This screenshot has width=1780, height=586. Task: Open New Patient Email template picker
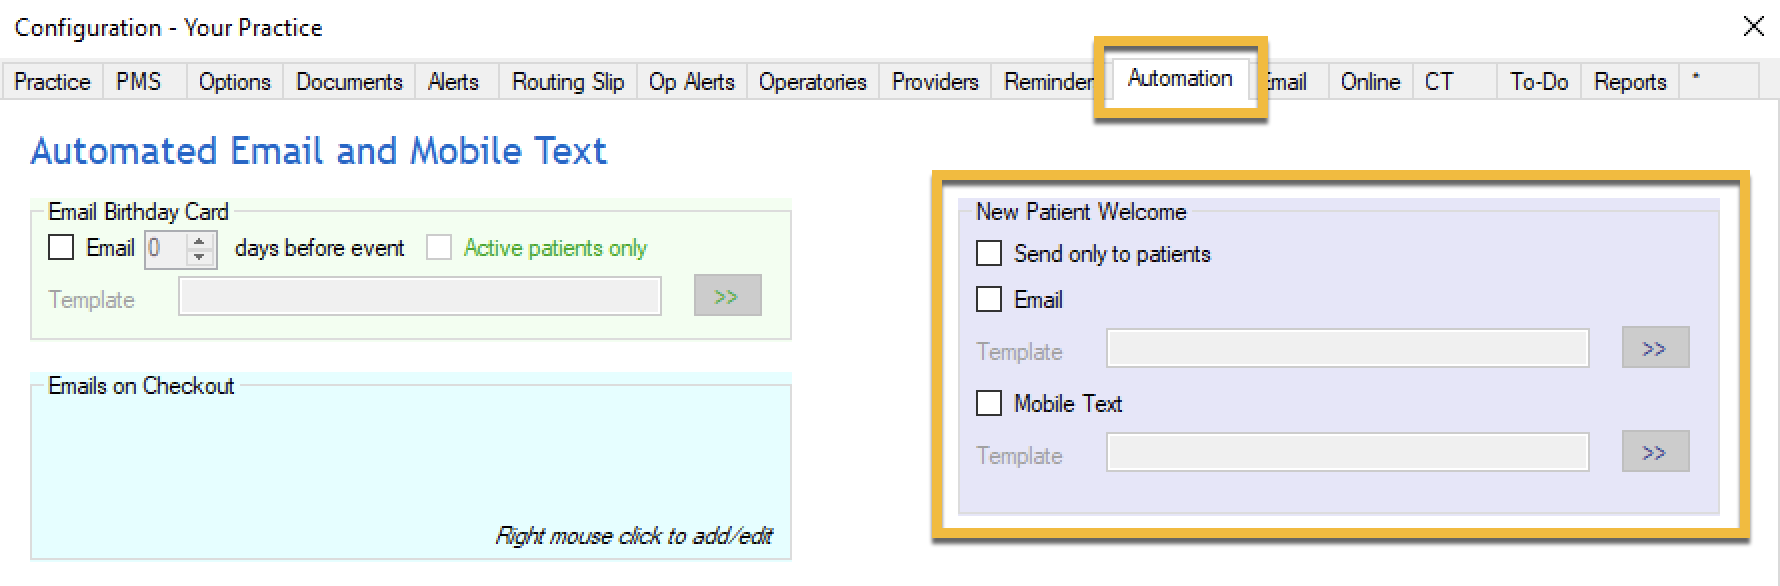pos(1655,348)
